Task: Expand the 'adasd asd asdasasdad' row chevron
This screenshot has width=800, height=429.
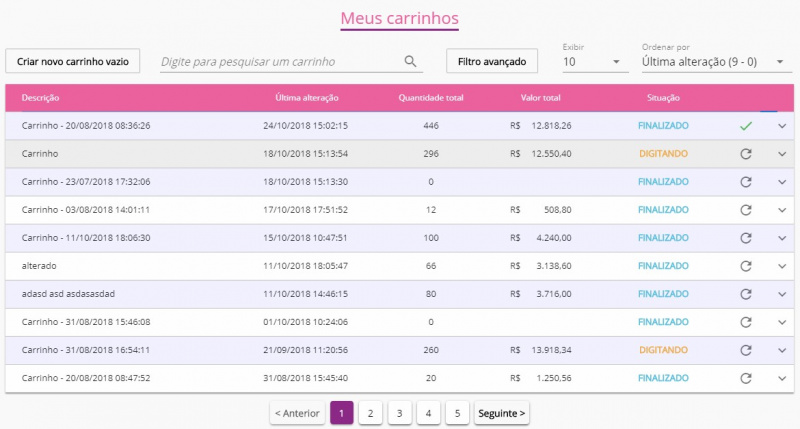Action: 782,294
